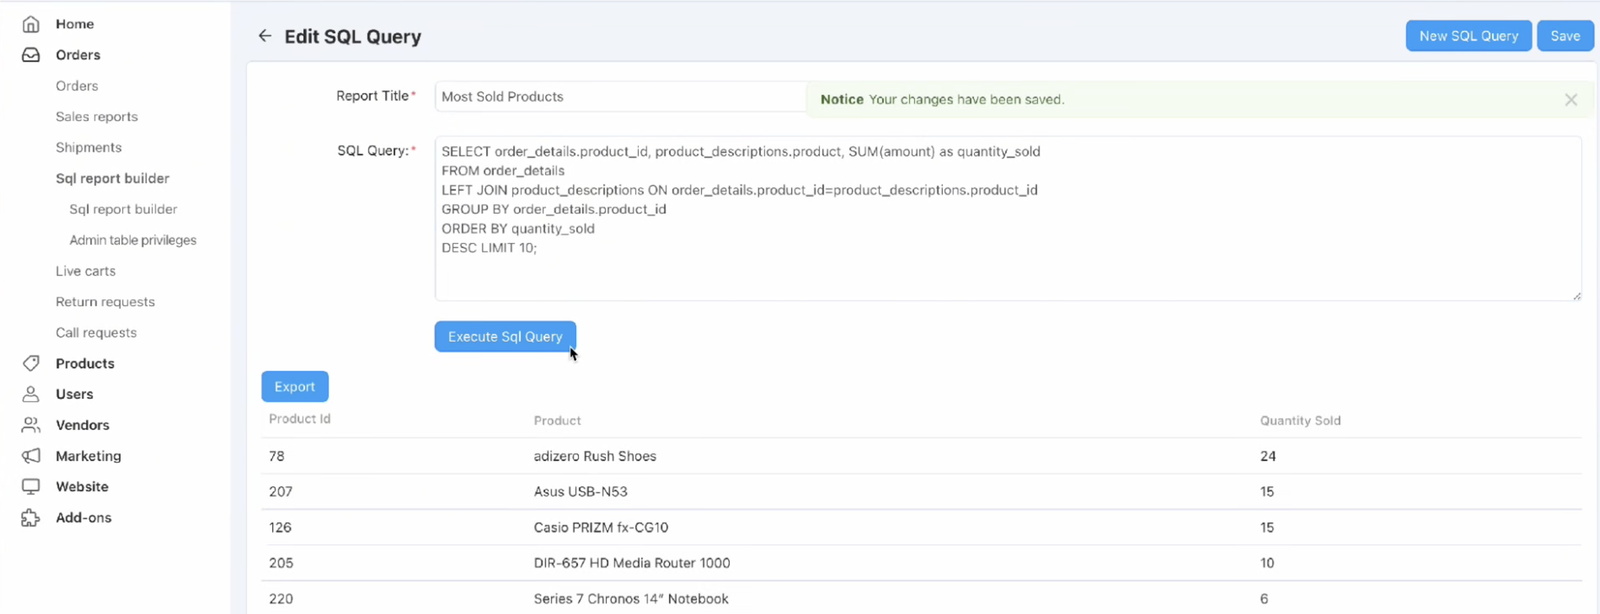Click quantity sold value 6
1600x614 pixels.
point(1264,599)
